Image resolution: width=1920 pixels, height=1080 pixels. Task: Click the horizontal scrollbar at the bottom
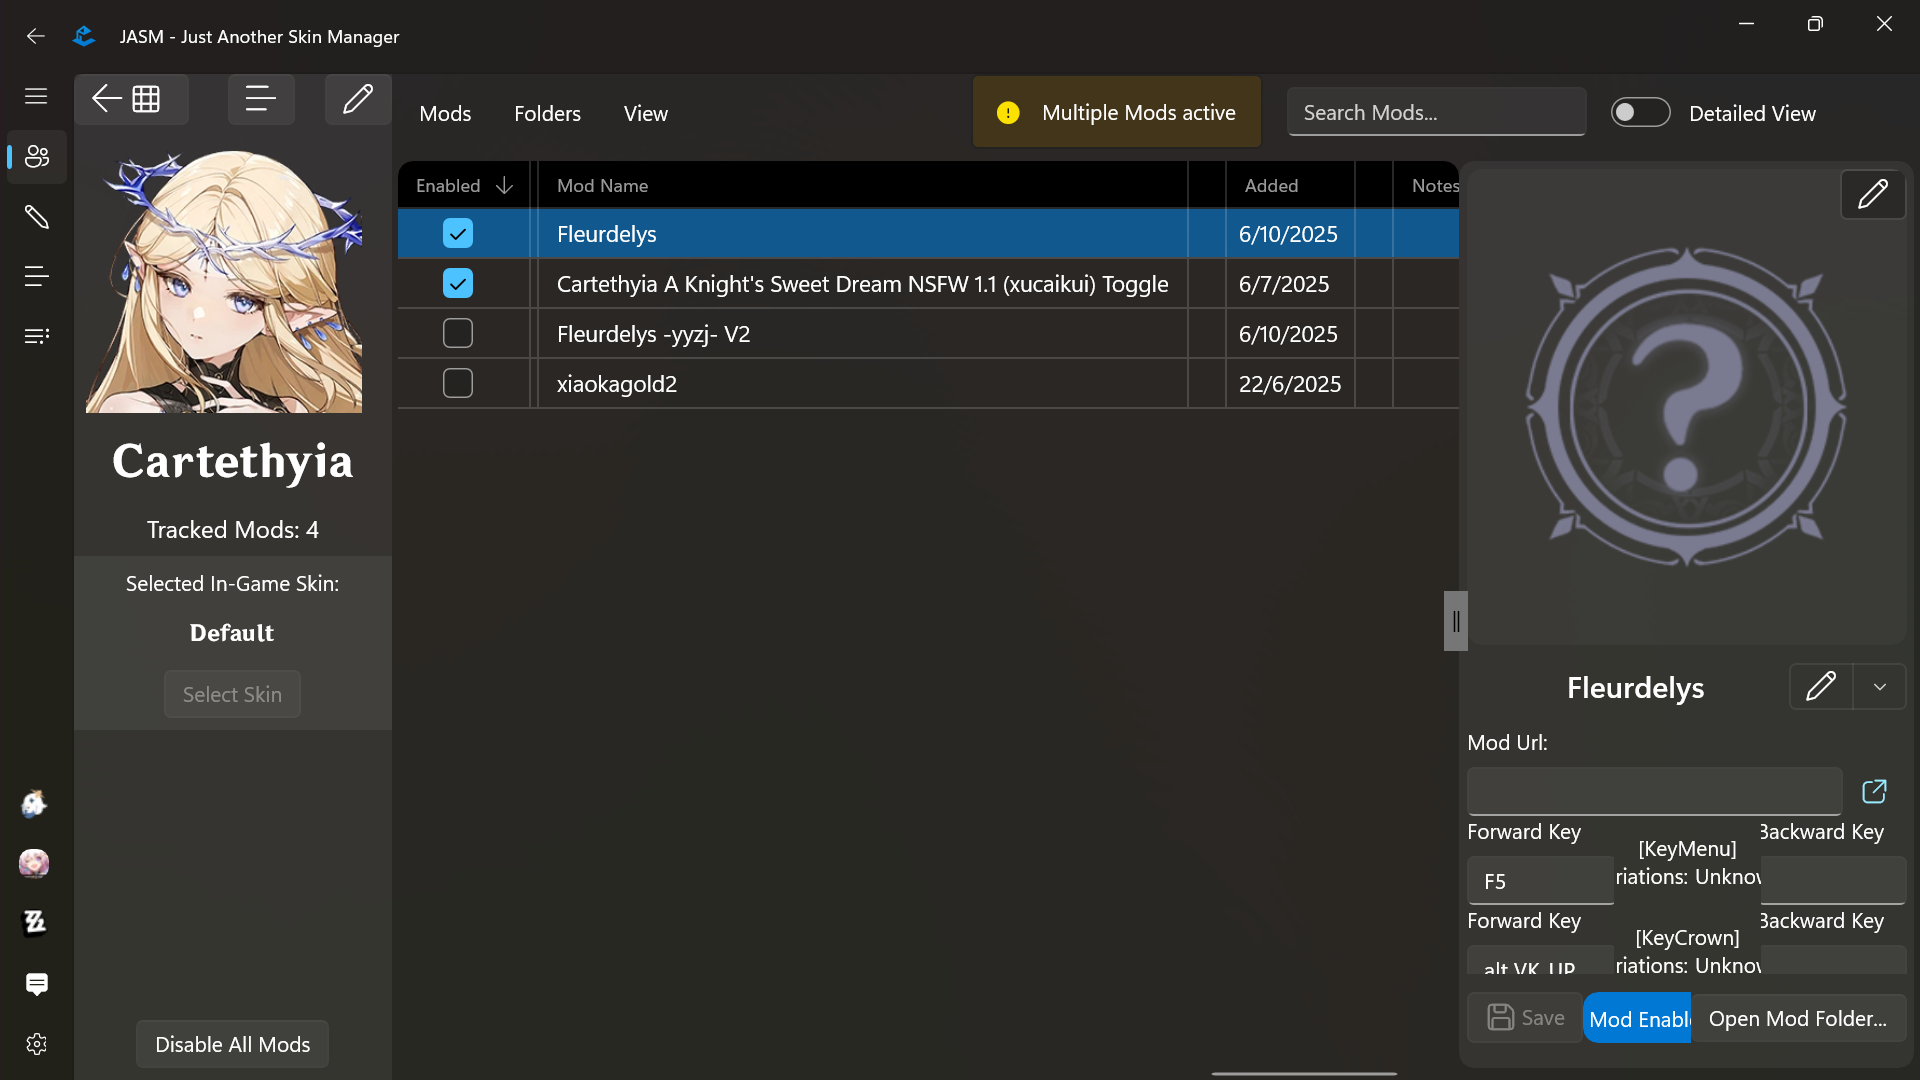point(1304,1074)
